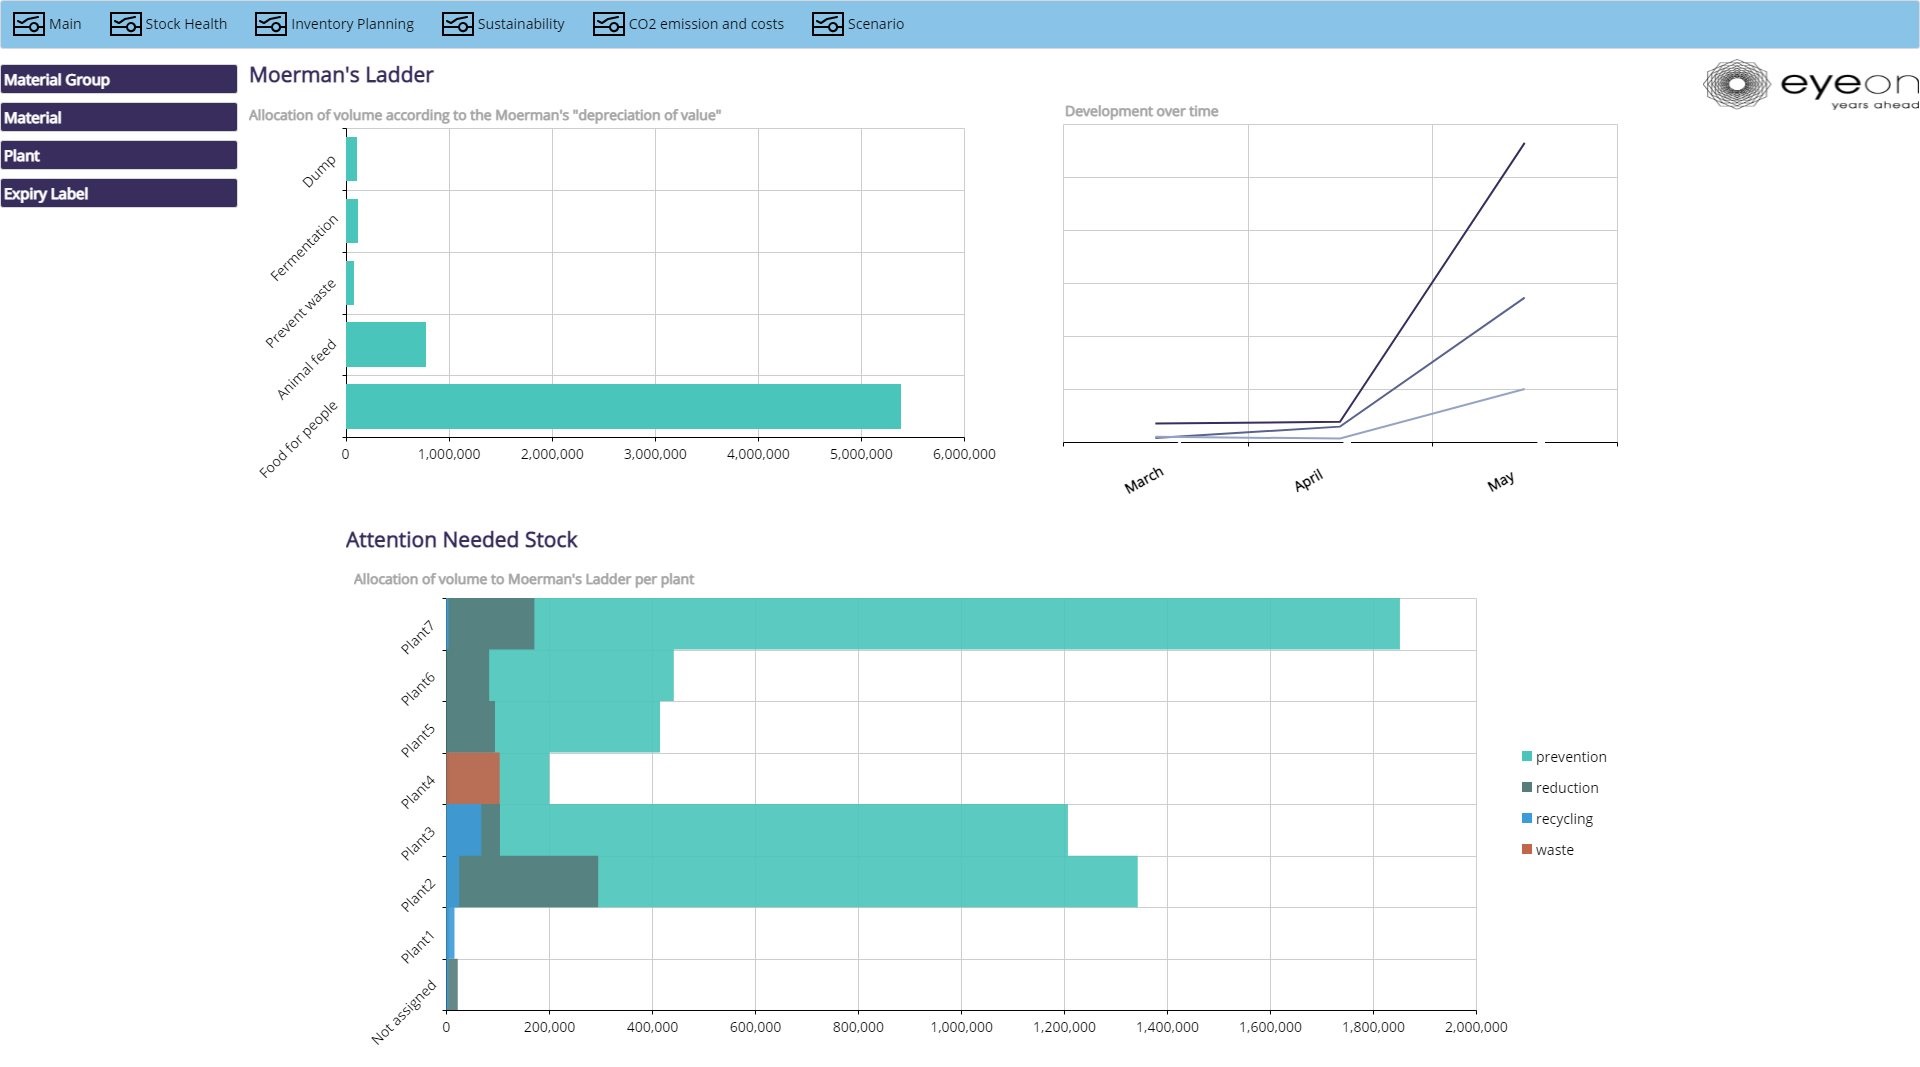Click the waste legend color swatch
The height and width of the screenshot is (1067, 1920).
pos(1527,850)
